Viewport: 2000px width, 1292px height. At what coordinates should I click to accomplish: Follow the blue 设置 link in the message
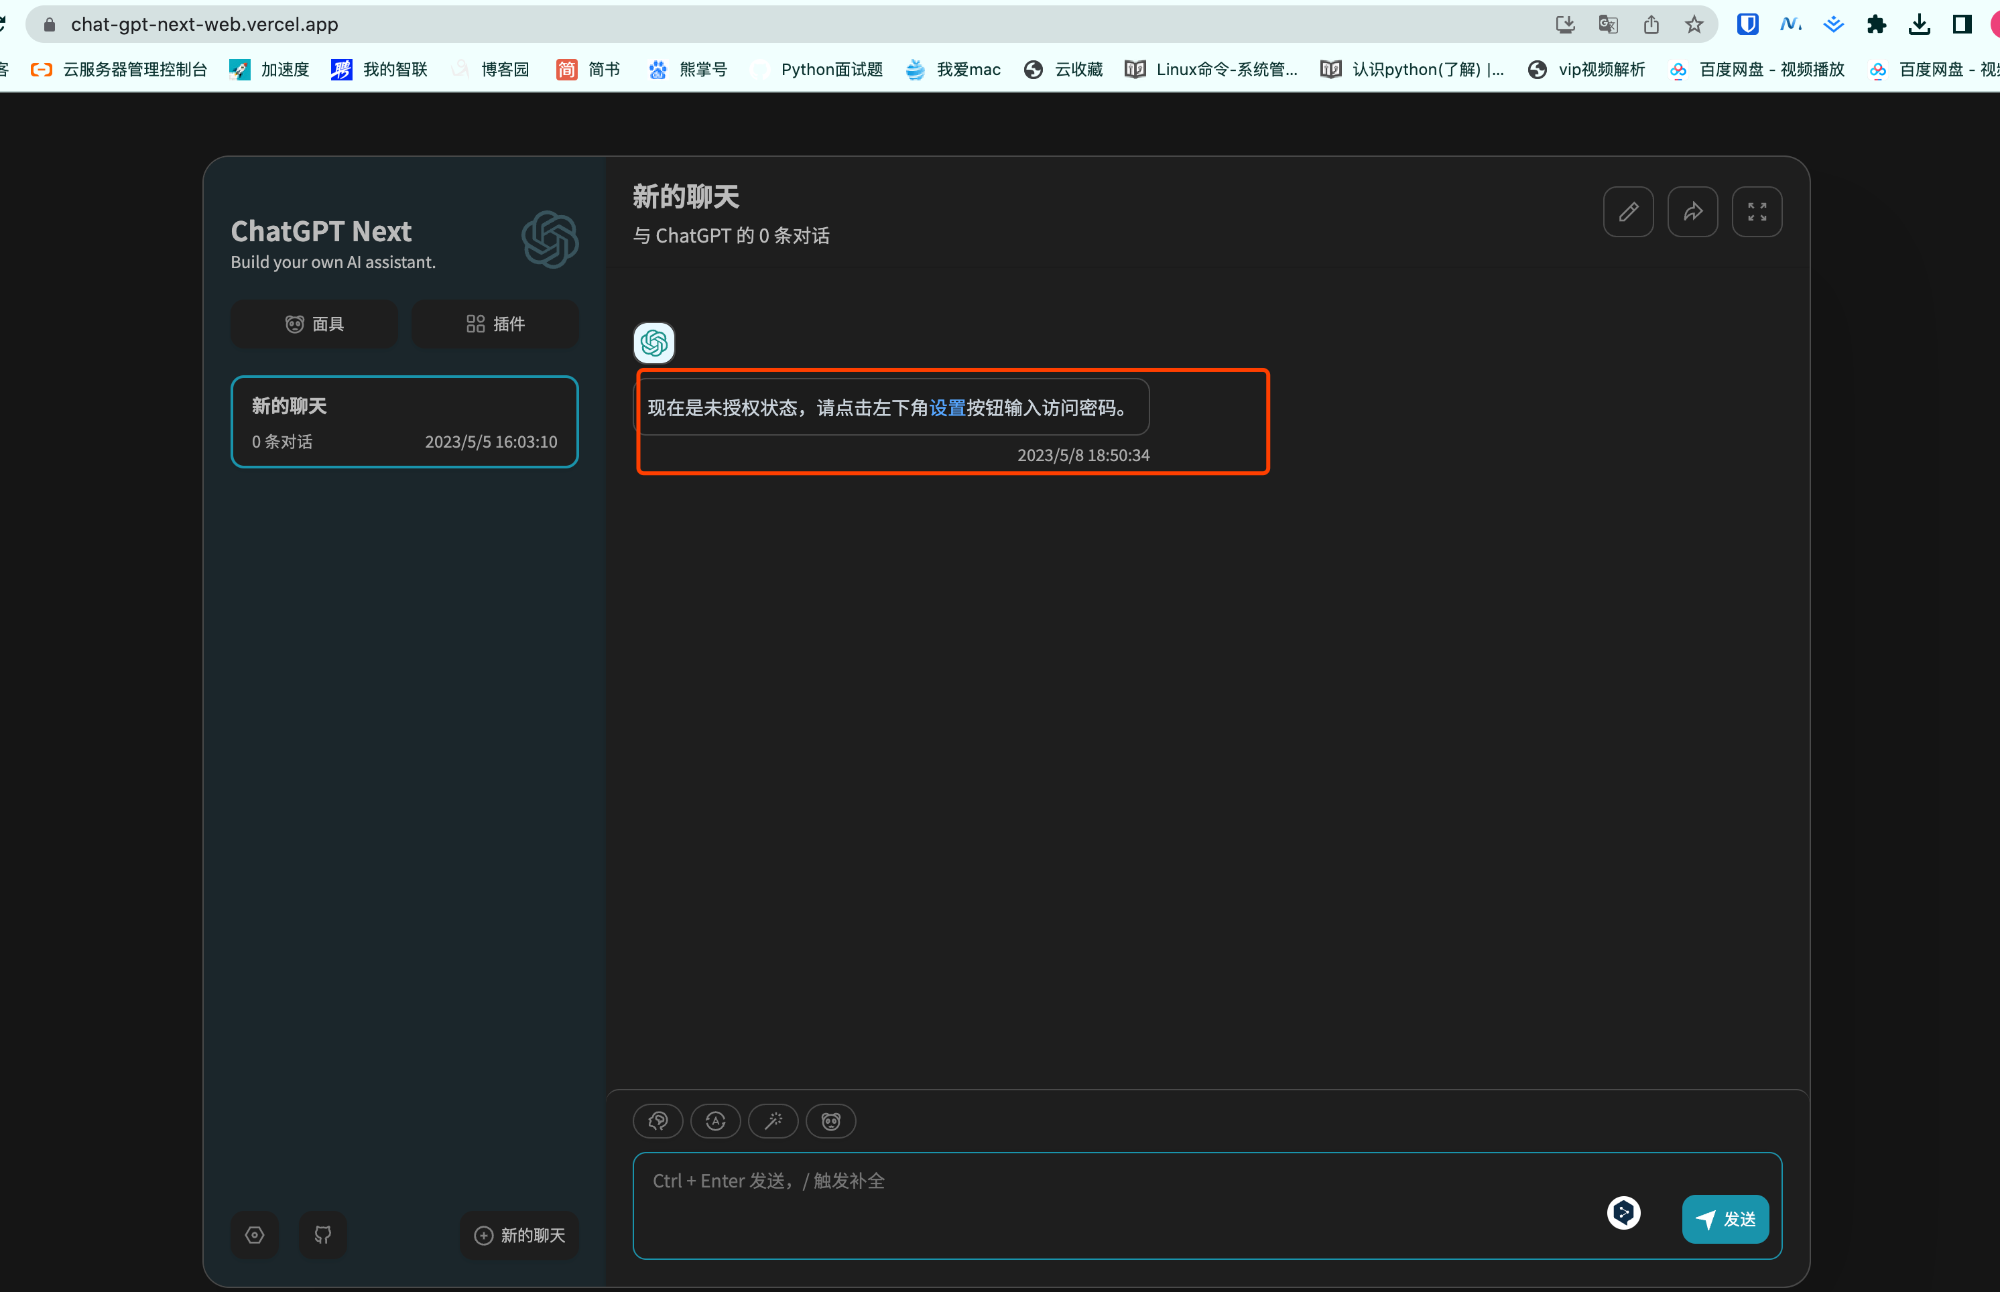(x=948, y=408)
